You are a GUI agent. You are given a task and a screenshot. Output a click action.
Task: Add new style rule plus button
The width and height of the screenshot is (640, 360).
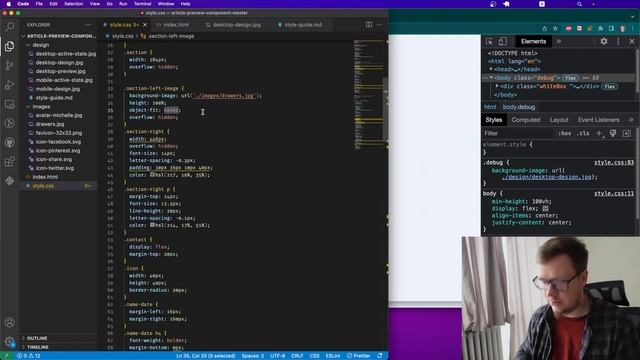(599, 133)
